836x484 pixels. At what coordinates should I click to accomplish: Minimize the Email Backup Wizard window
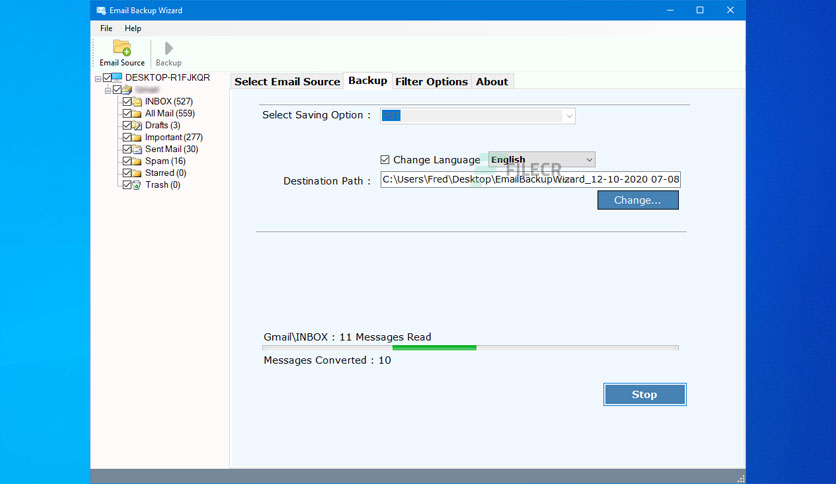(670, 10)
